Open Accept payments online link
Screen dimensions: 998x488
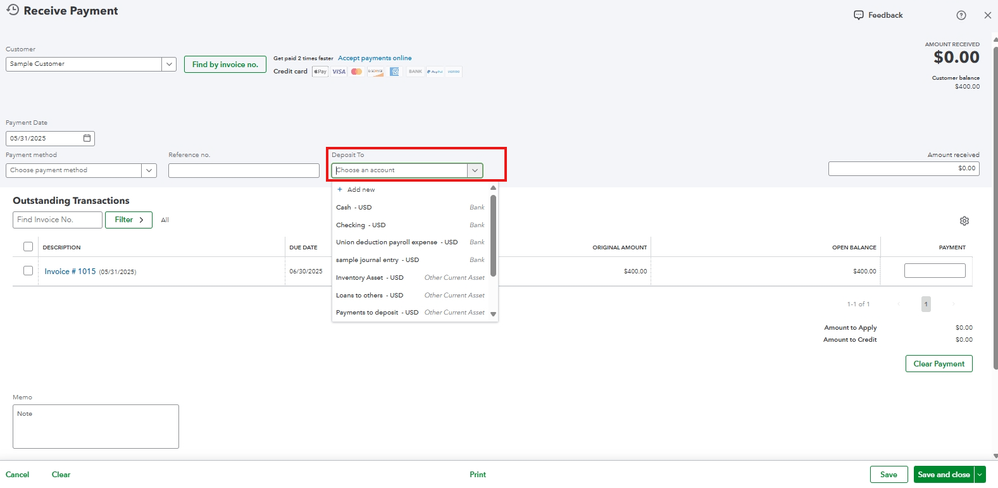click(x=375, y=58)
